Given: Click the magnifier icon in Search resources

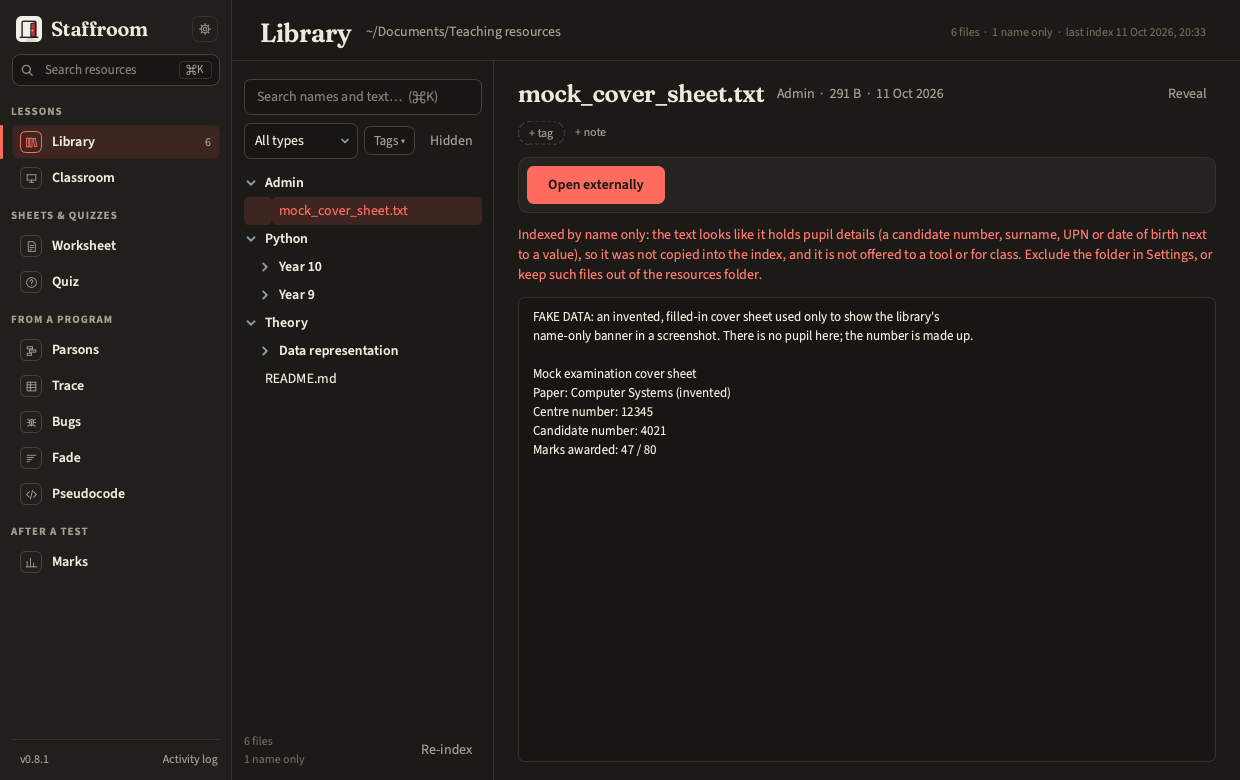Looking at the screenshot, I should pyautogui.click(x=27, y=70).
